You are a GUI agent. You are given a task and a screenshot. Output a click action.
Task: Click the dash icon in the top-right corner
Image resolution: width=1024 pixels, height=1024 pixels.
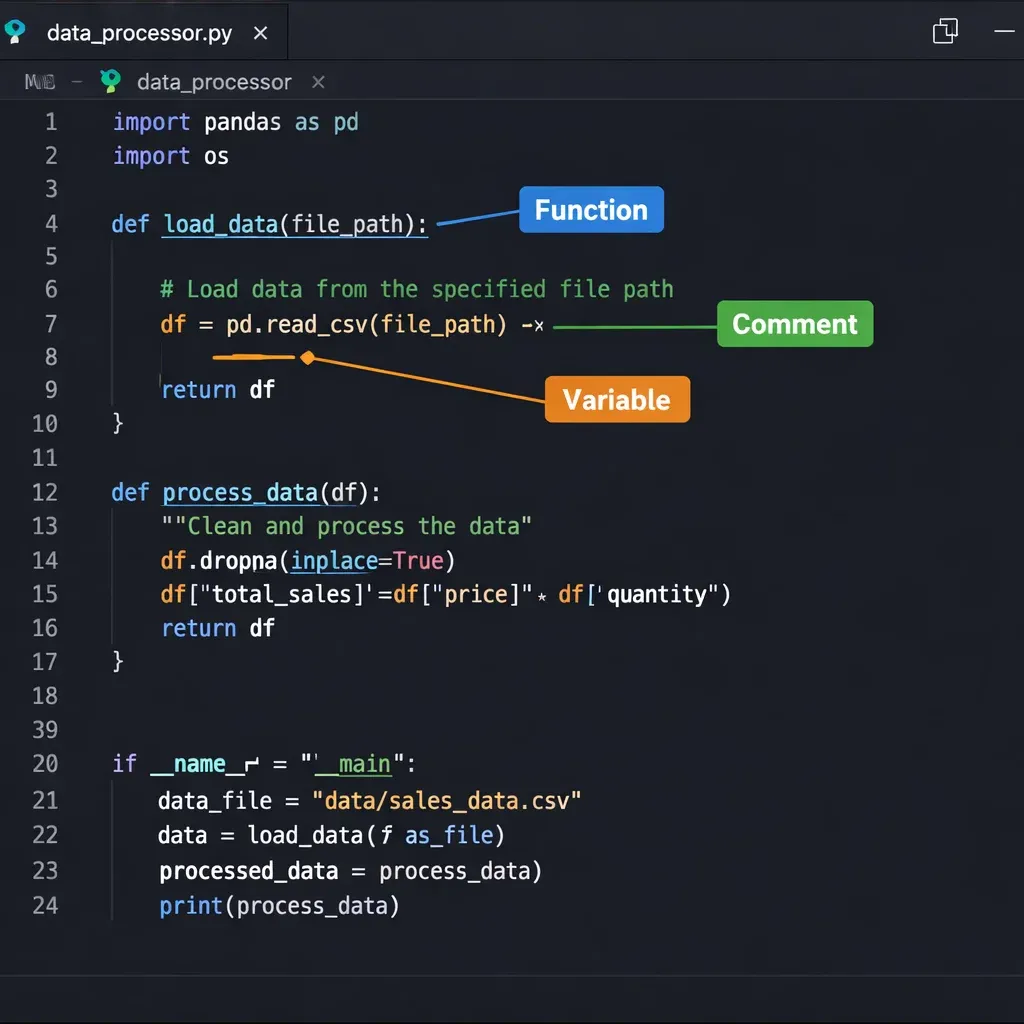[1004, 32]
